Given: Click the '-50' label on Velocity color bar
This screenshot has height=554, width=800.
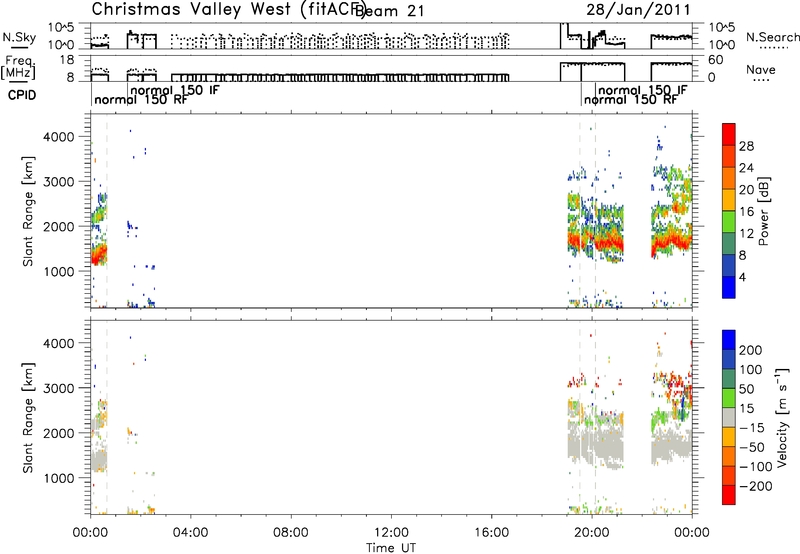Looking at the screenshot, I should (753, 447).
